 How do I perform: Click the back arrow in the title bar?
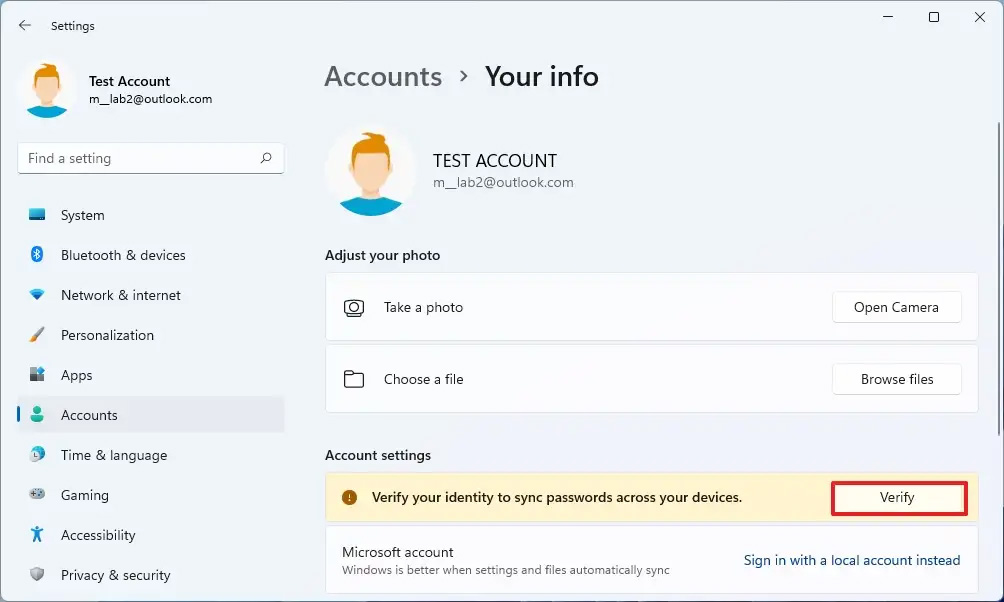click(24, 25)
